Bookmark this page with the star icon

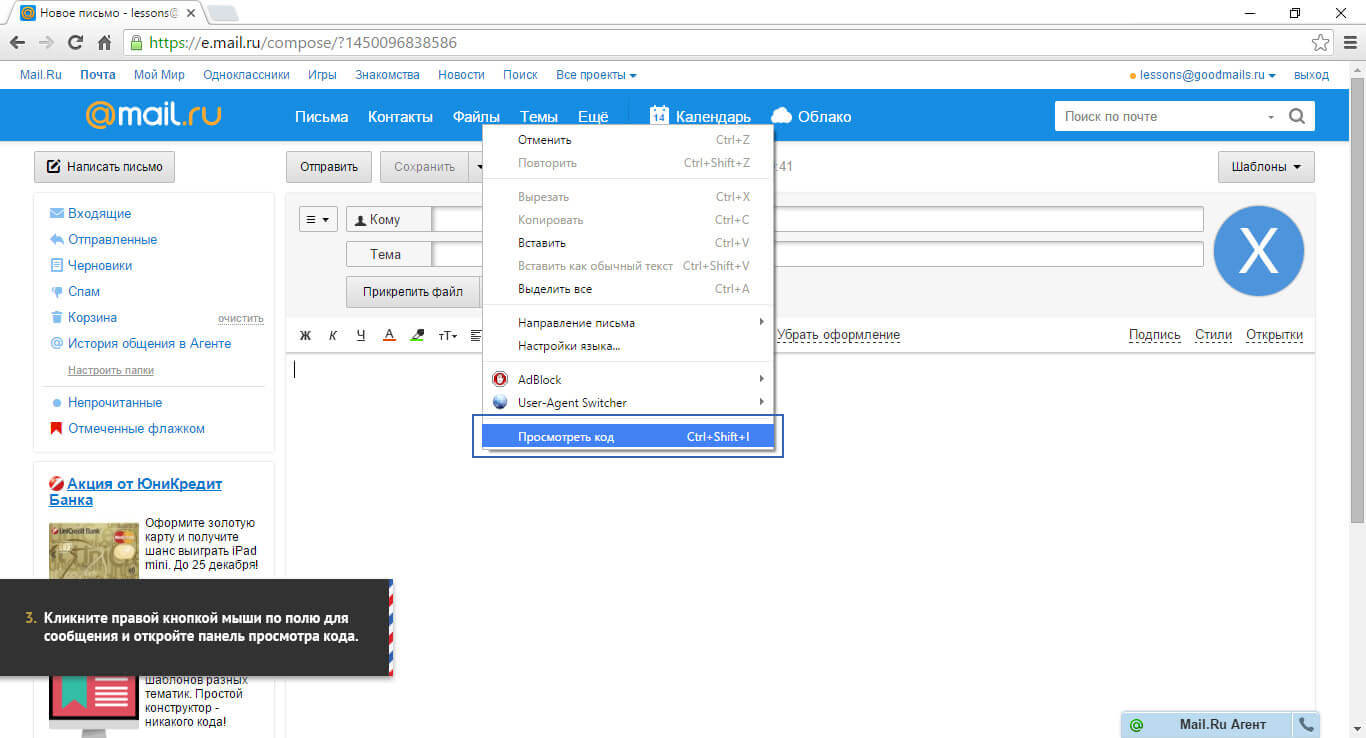[x=1320, y=43]
